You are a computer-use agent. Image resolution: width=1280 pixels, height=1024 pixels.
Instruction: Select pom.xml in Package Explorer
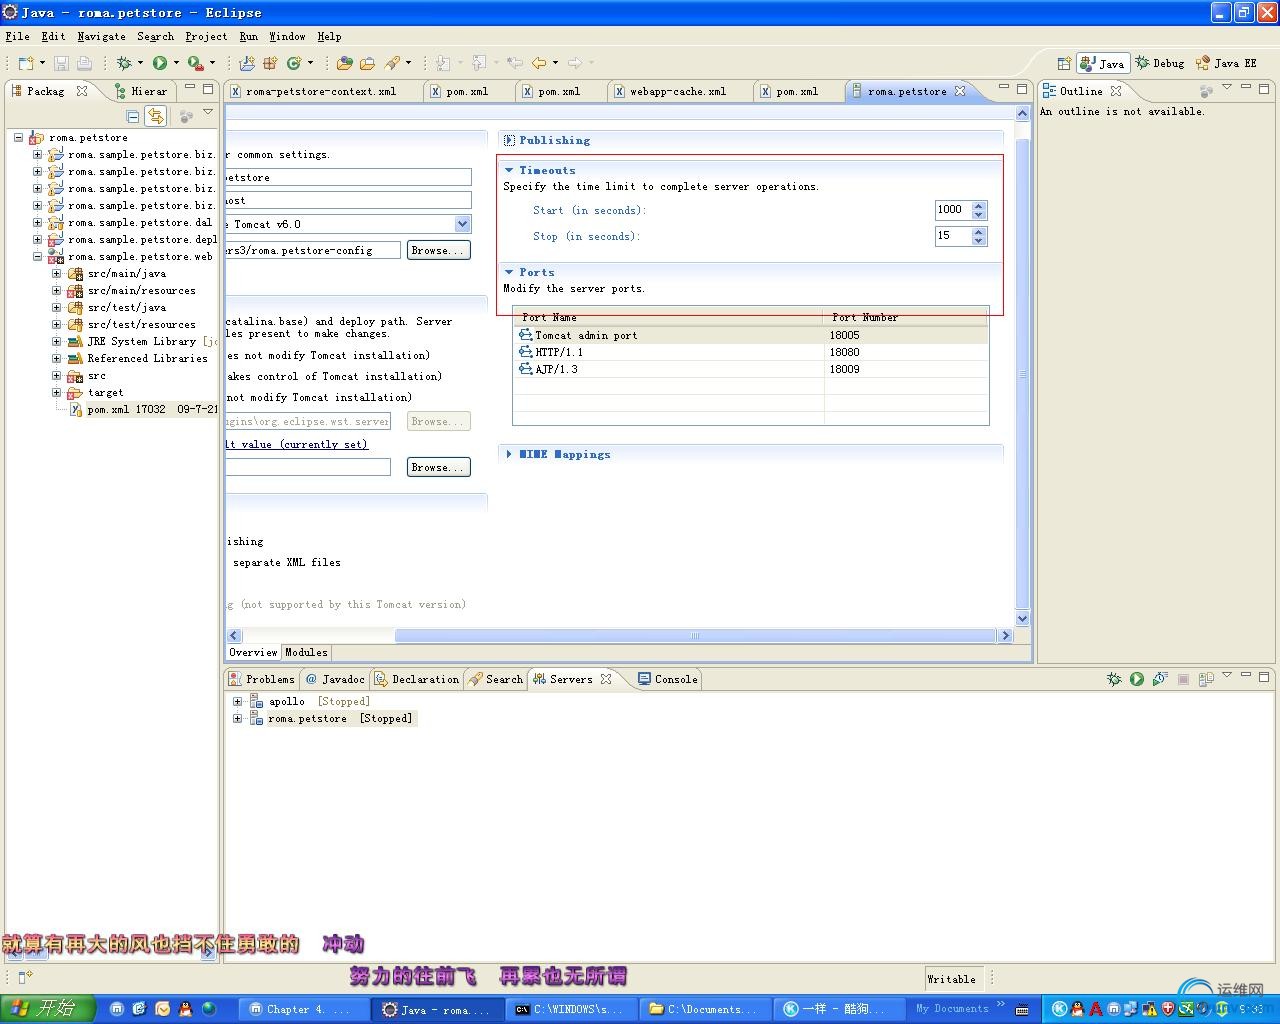pos(143,409)
